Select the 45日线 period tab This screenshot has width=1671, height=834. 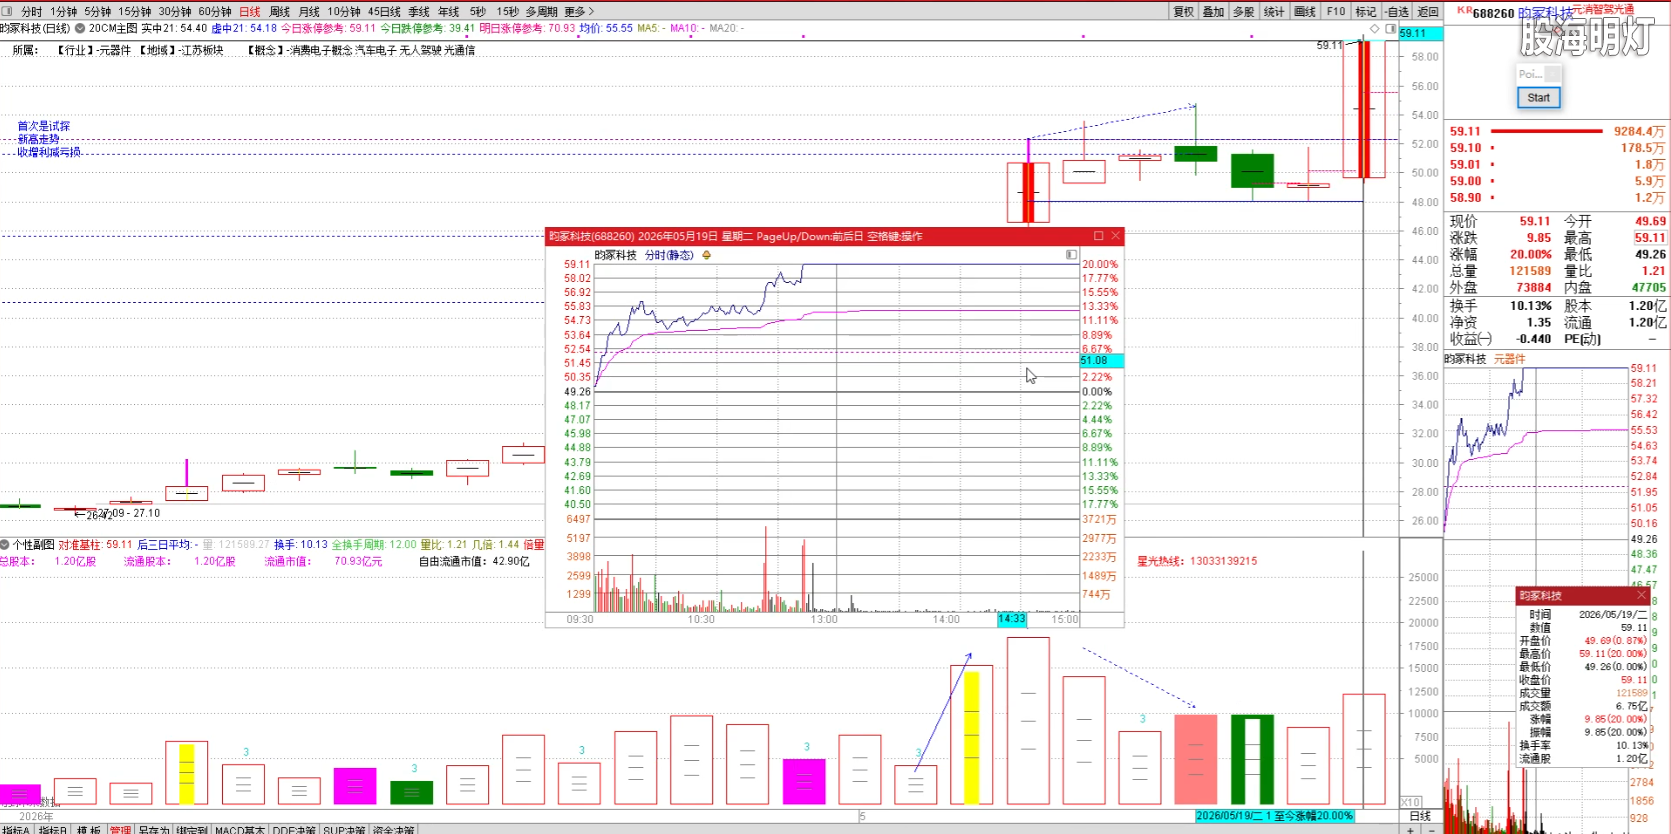pos(385,12)
